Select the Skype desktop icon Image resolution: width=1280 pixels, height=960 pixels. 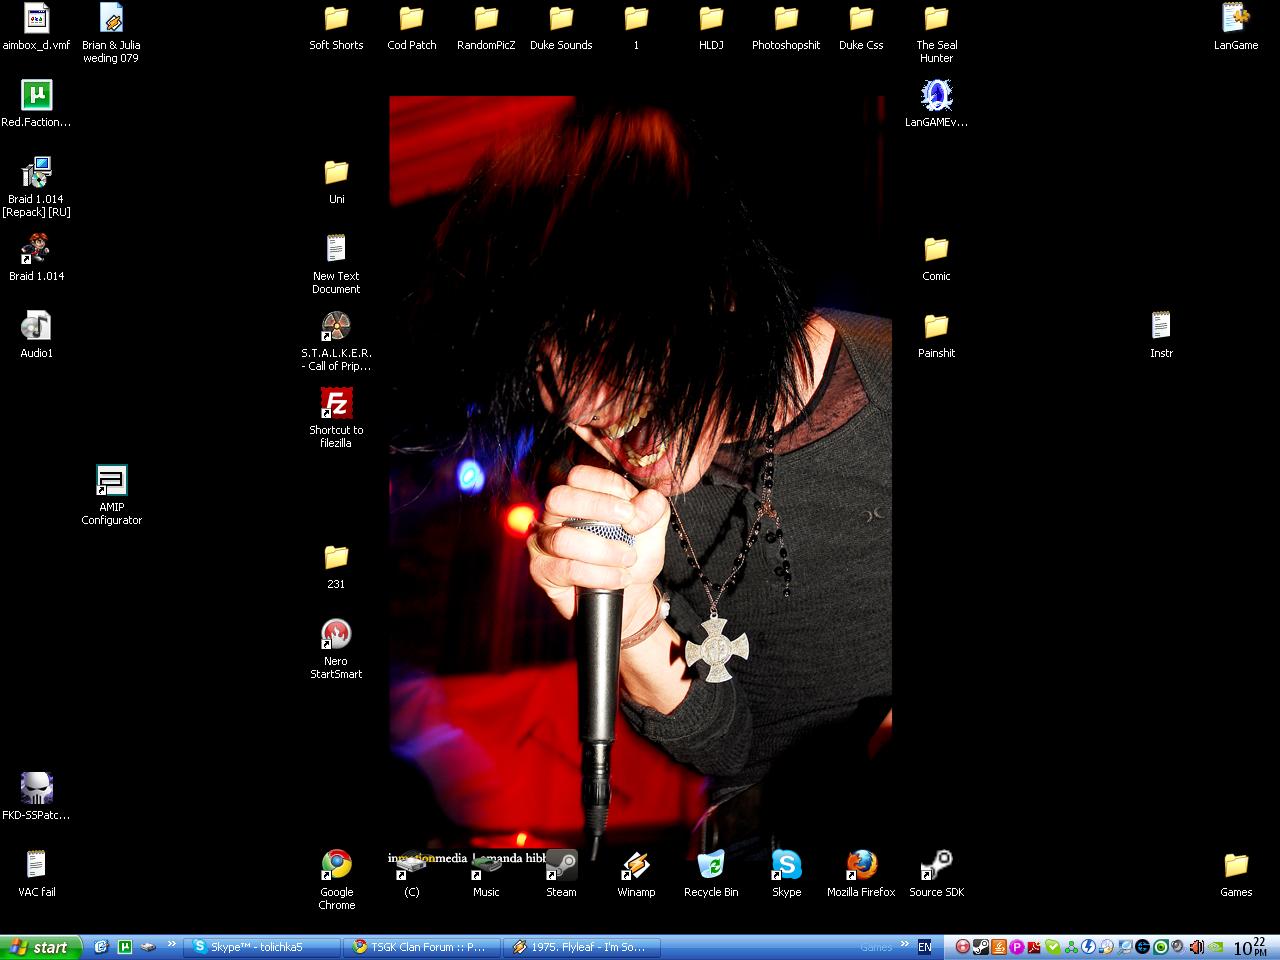(786, 865)
